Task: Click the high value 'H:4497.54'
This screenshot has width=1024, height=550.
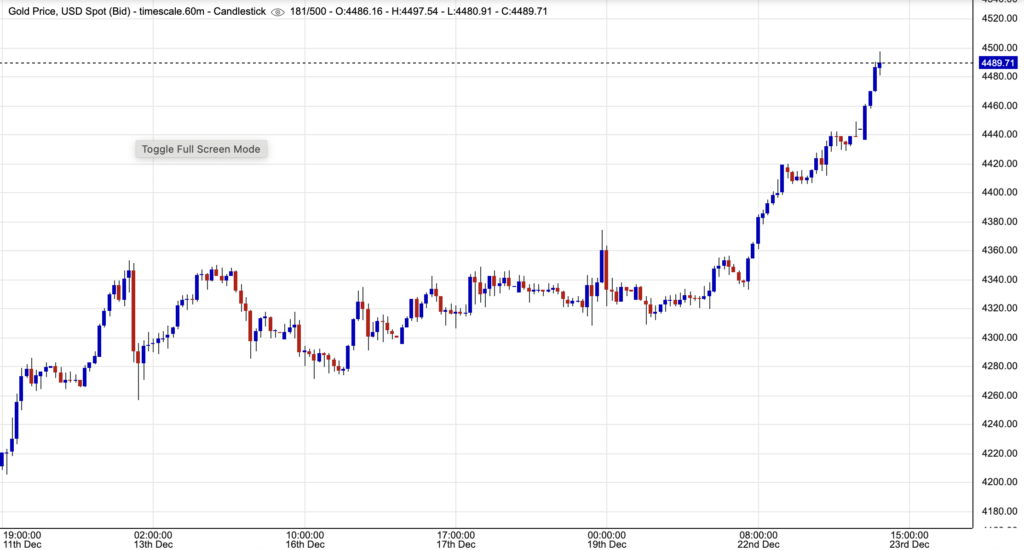Action: point(415,12)
